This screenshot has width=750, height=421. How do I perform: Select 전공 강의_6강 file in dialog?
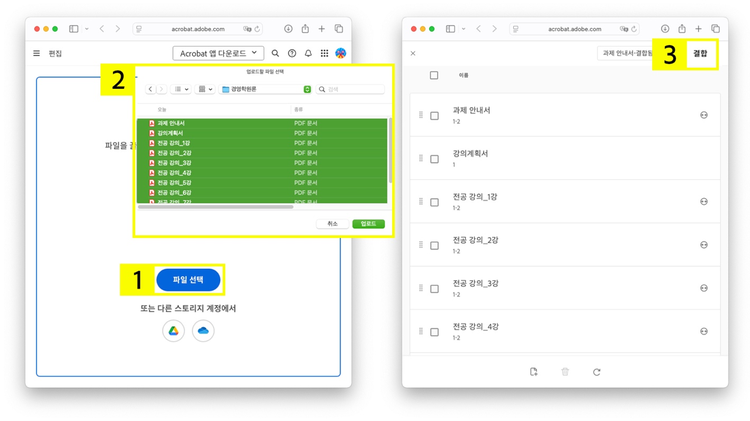(x=262, y=193)
